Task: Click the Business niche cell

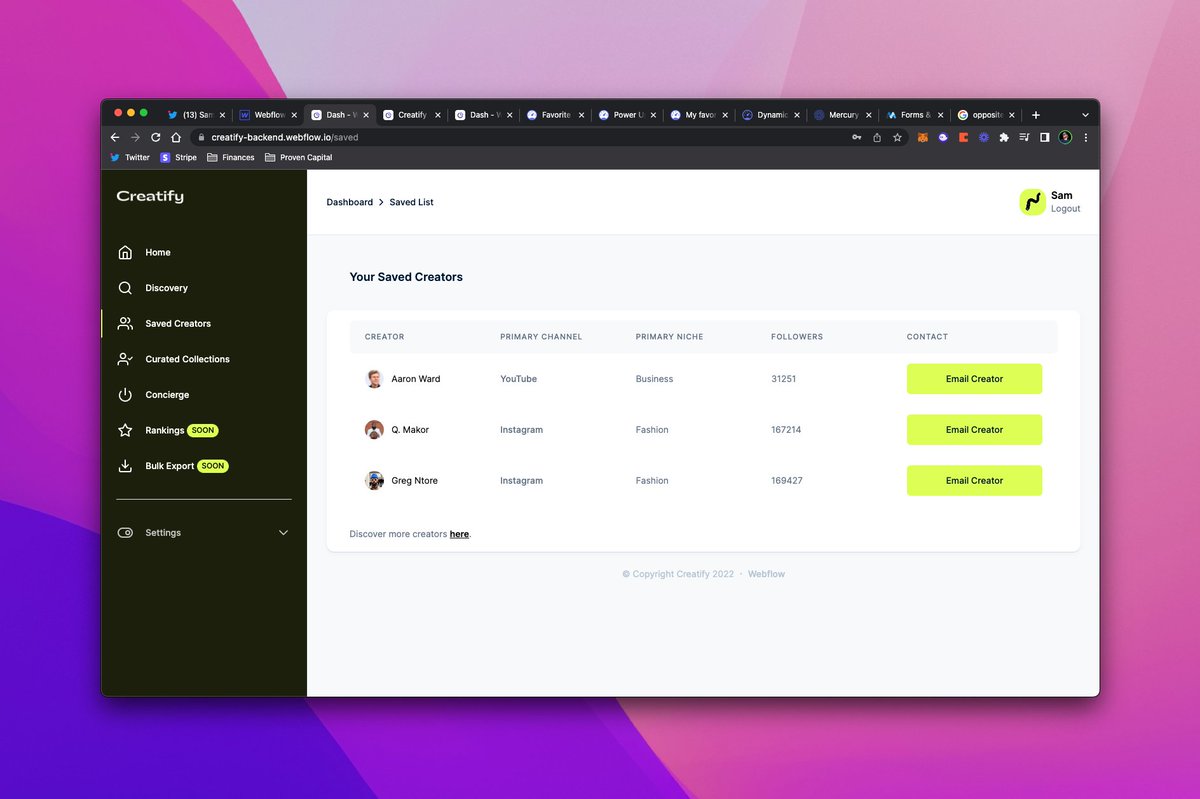Action: click(x=654, y=379)
